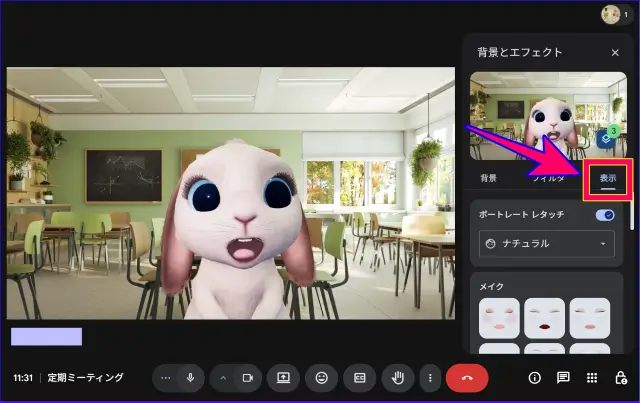Viewport: 640px width, 403px height.
Task: Open applied effects layers badge
Action: coord(608,137)
